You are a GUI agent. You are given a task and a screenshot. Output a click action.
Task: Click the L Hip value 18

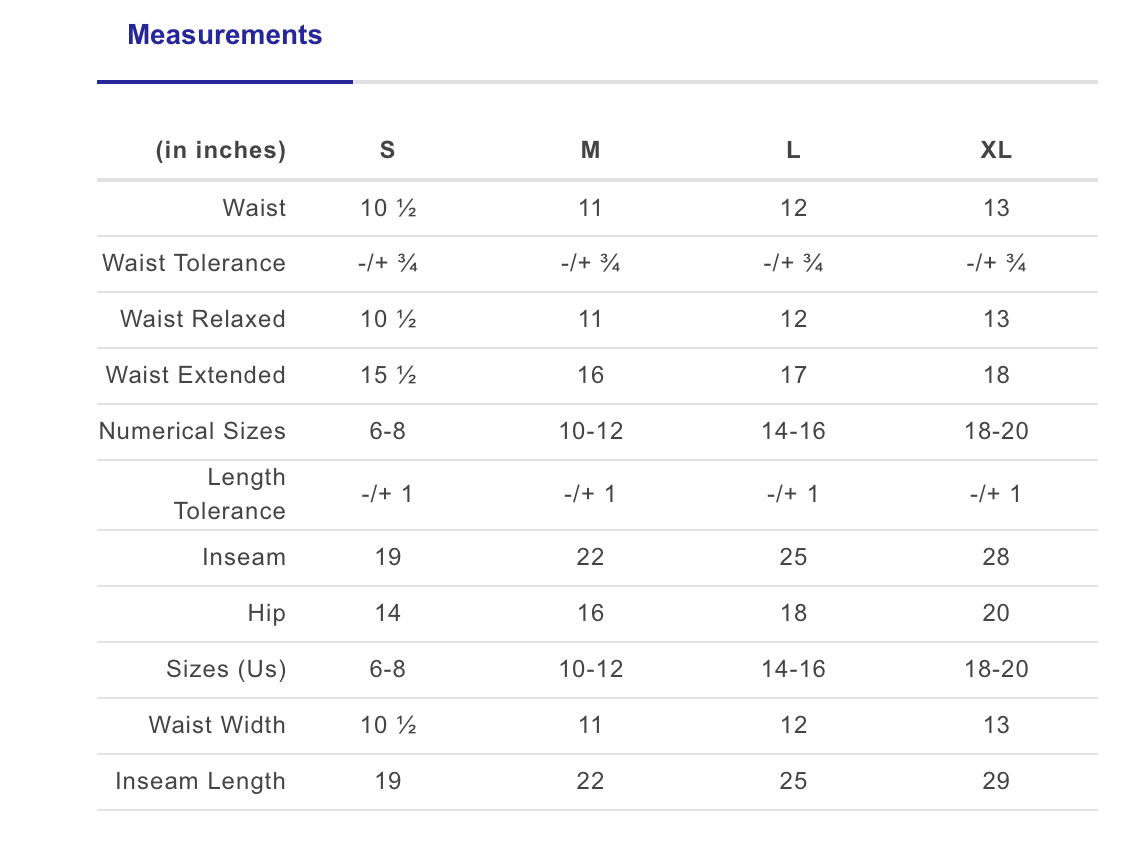[793, 613]
